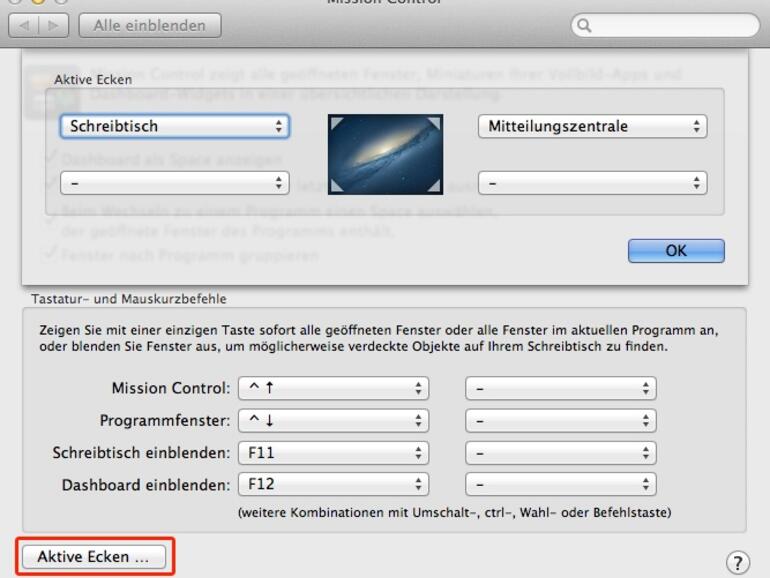Open the bottom-left corner action dropdown
Screen dimensions: 770x578
tap(175, 183)
